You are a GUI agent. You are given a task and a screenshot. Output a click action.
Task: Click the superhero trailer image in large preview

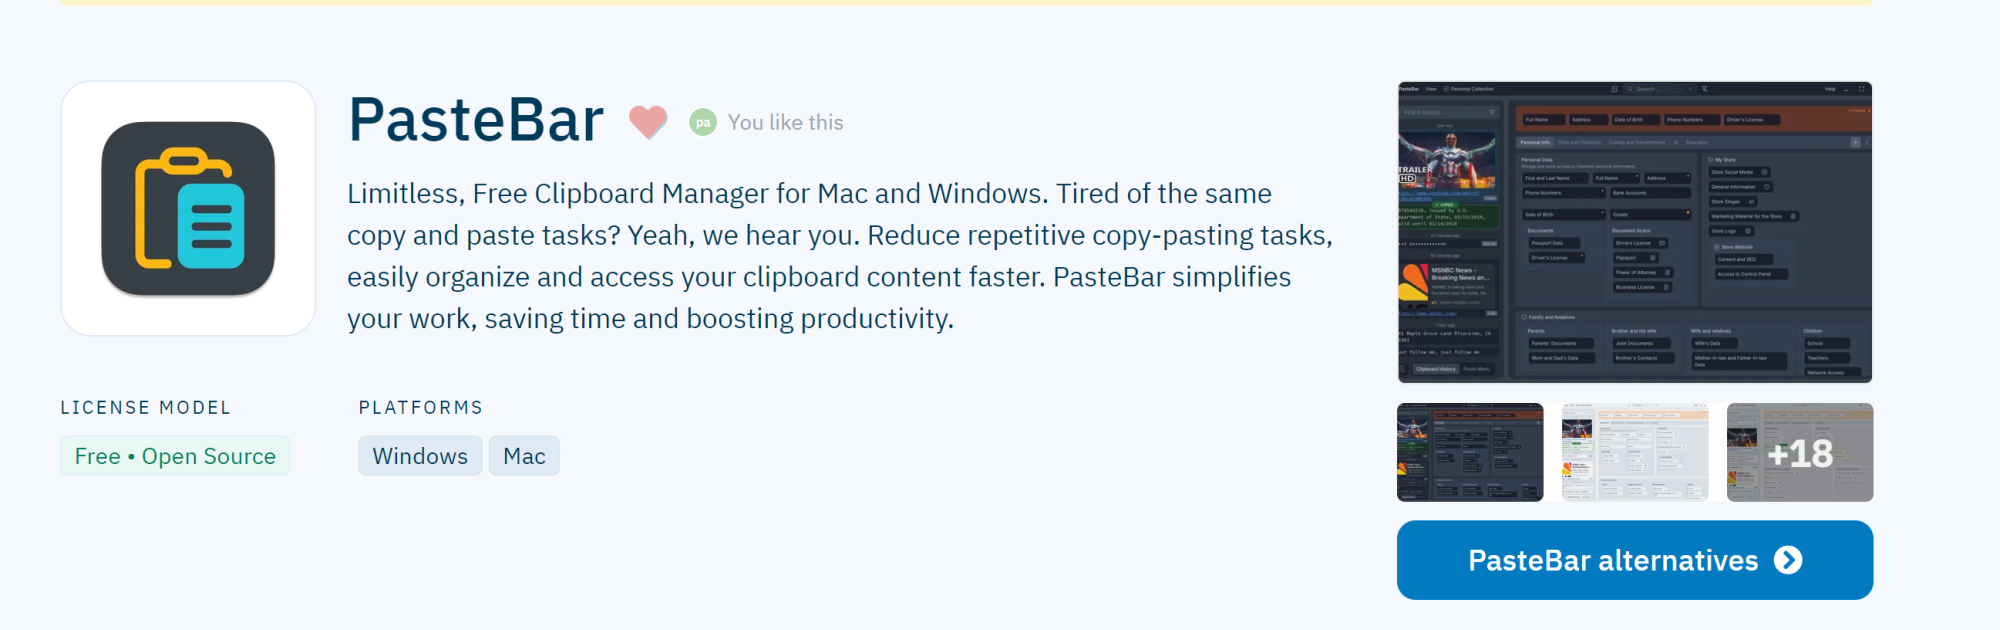(x=1448, y=160)
